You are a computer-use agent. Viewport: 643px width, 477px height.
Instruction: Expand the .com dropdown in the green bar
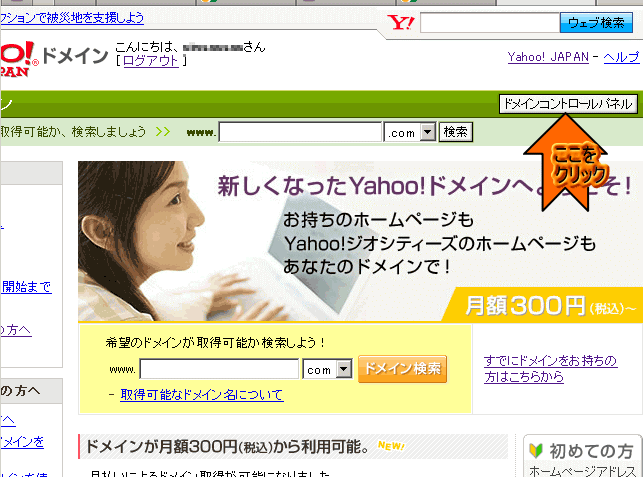click(426, 132)
